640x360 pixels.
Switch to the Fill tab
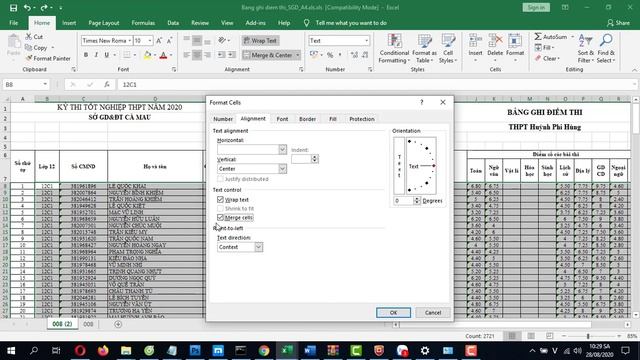click(x=333, y=119)
